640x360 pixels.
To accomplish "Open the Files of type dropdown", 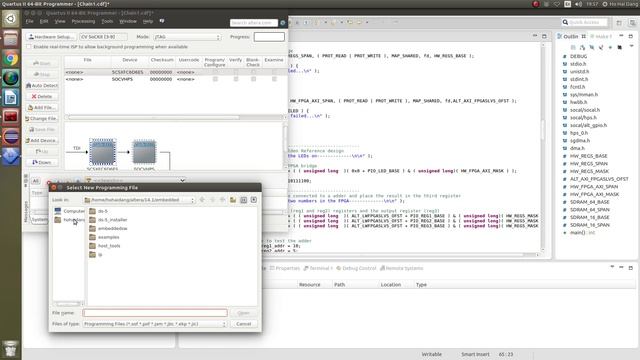I will point(155,324).
